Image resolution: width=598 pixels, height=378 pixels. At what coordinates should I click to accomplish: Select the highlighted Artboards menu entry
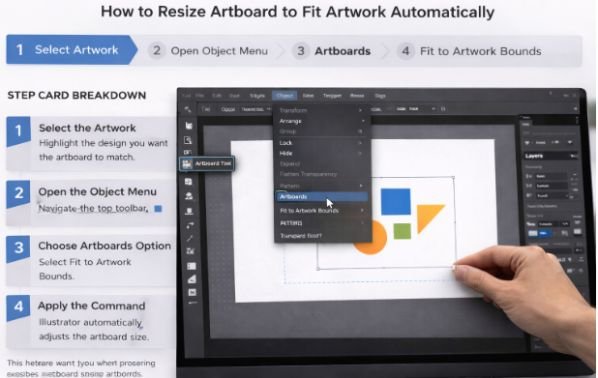tap(321, 197)
